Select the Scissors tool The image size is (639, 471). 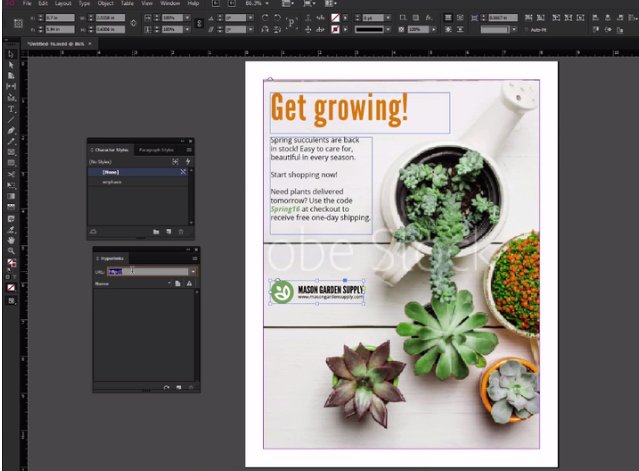tap(11, 174)
